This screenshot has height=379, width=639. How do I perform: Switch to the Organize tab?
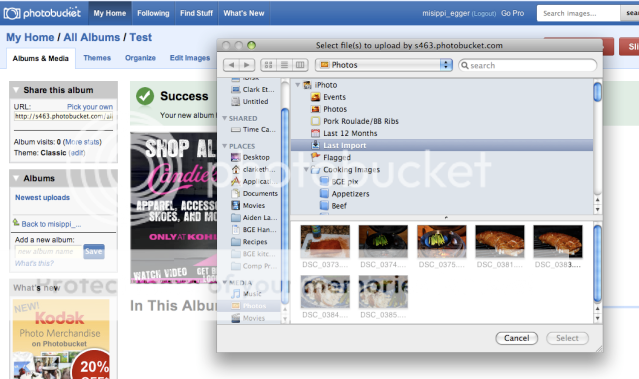coord(140,58)
